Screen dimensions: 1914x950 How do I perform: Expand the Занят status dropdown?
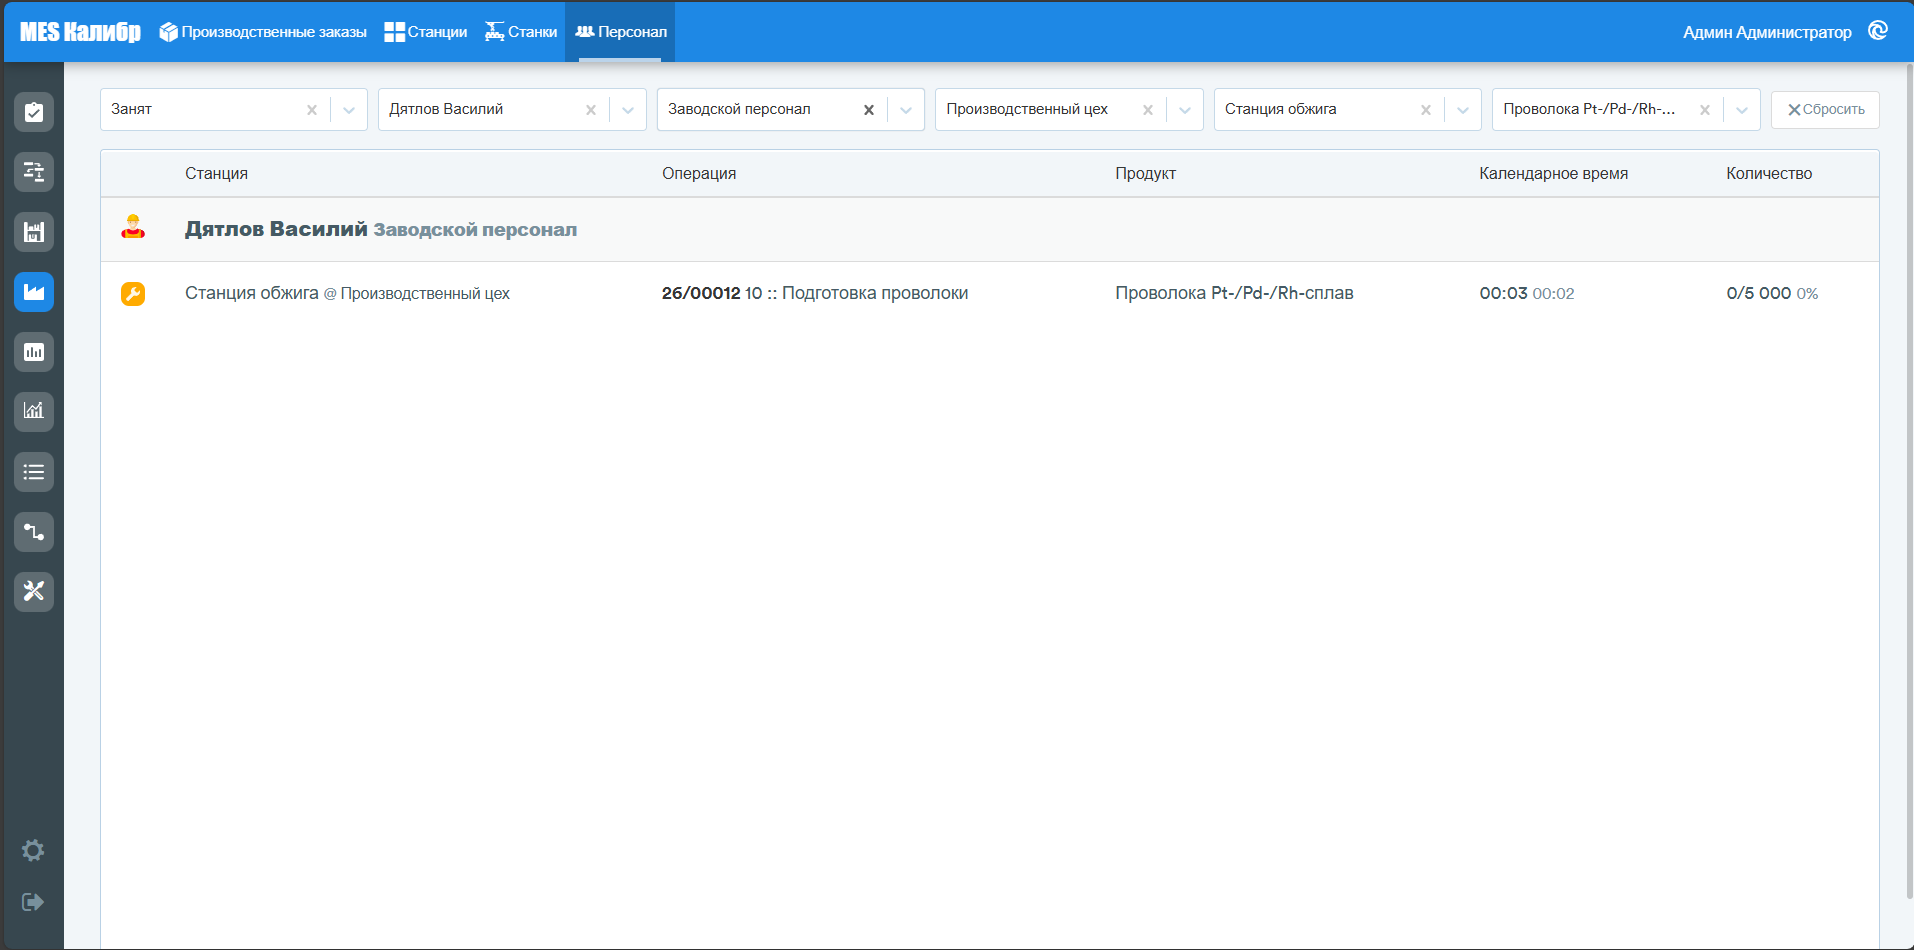[x=349, y=110]
